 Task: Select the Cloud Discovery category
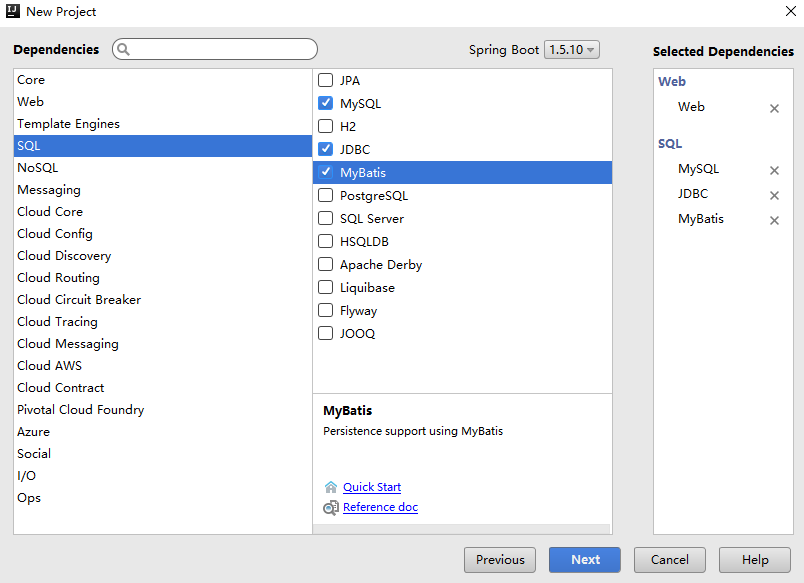pos(64,256)
